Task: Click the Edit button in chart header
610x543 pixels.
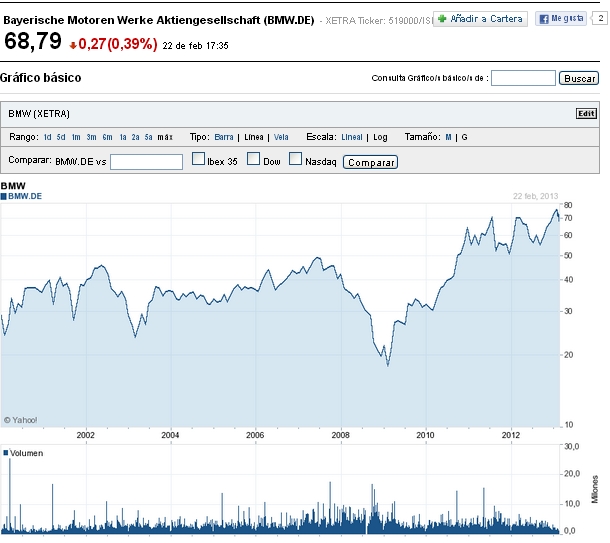Action: [x=586, y=114]
